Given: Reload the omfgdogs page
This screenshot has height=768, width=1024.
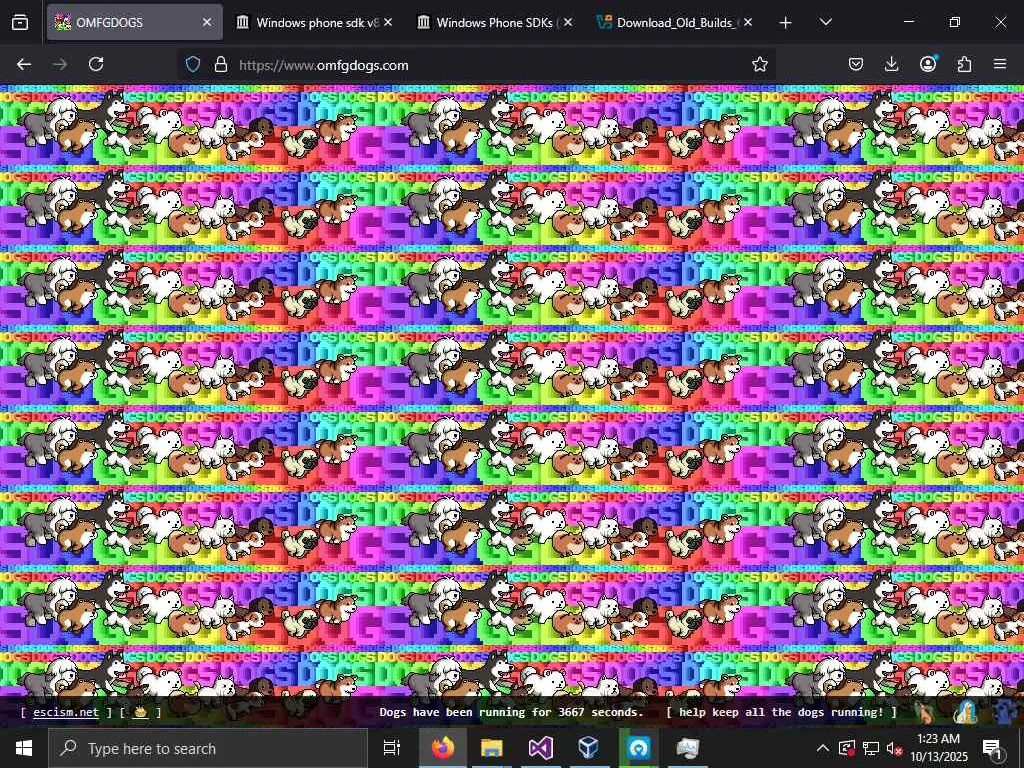Looking at the screenshot, I should [96, 64].
